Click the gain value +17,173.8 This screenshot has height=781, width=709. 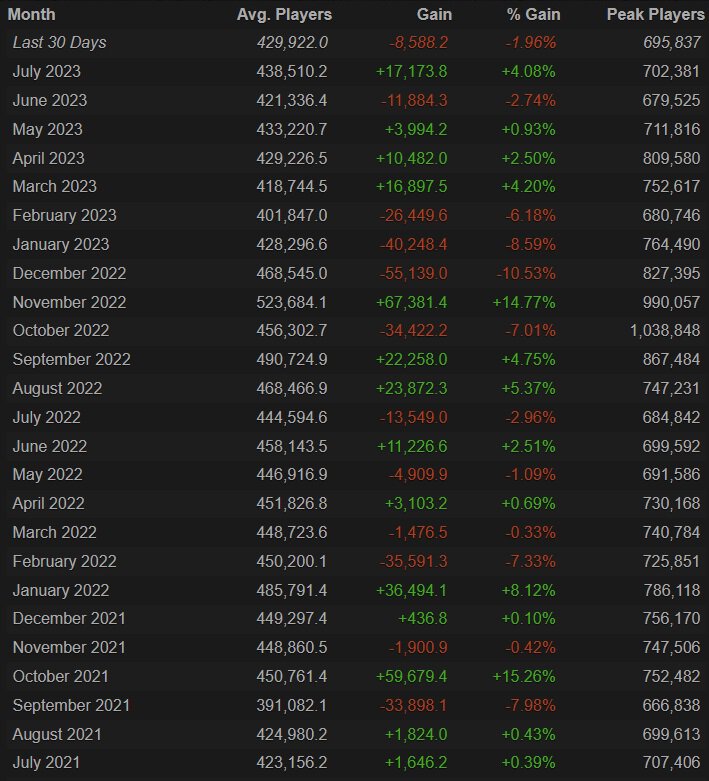coord(412,72)
